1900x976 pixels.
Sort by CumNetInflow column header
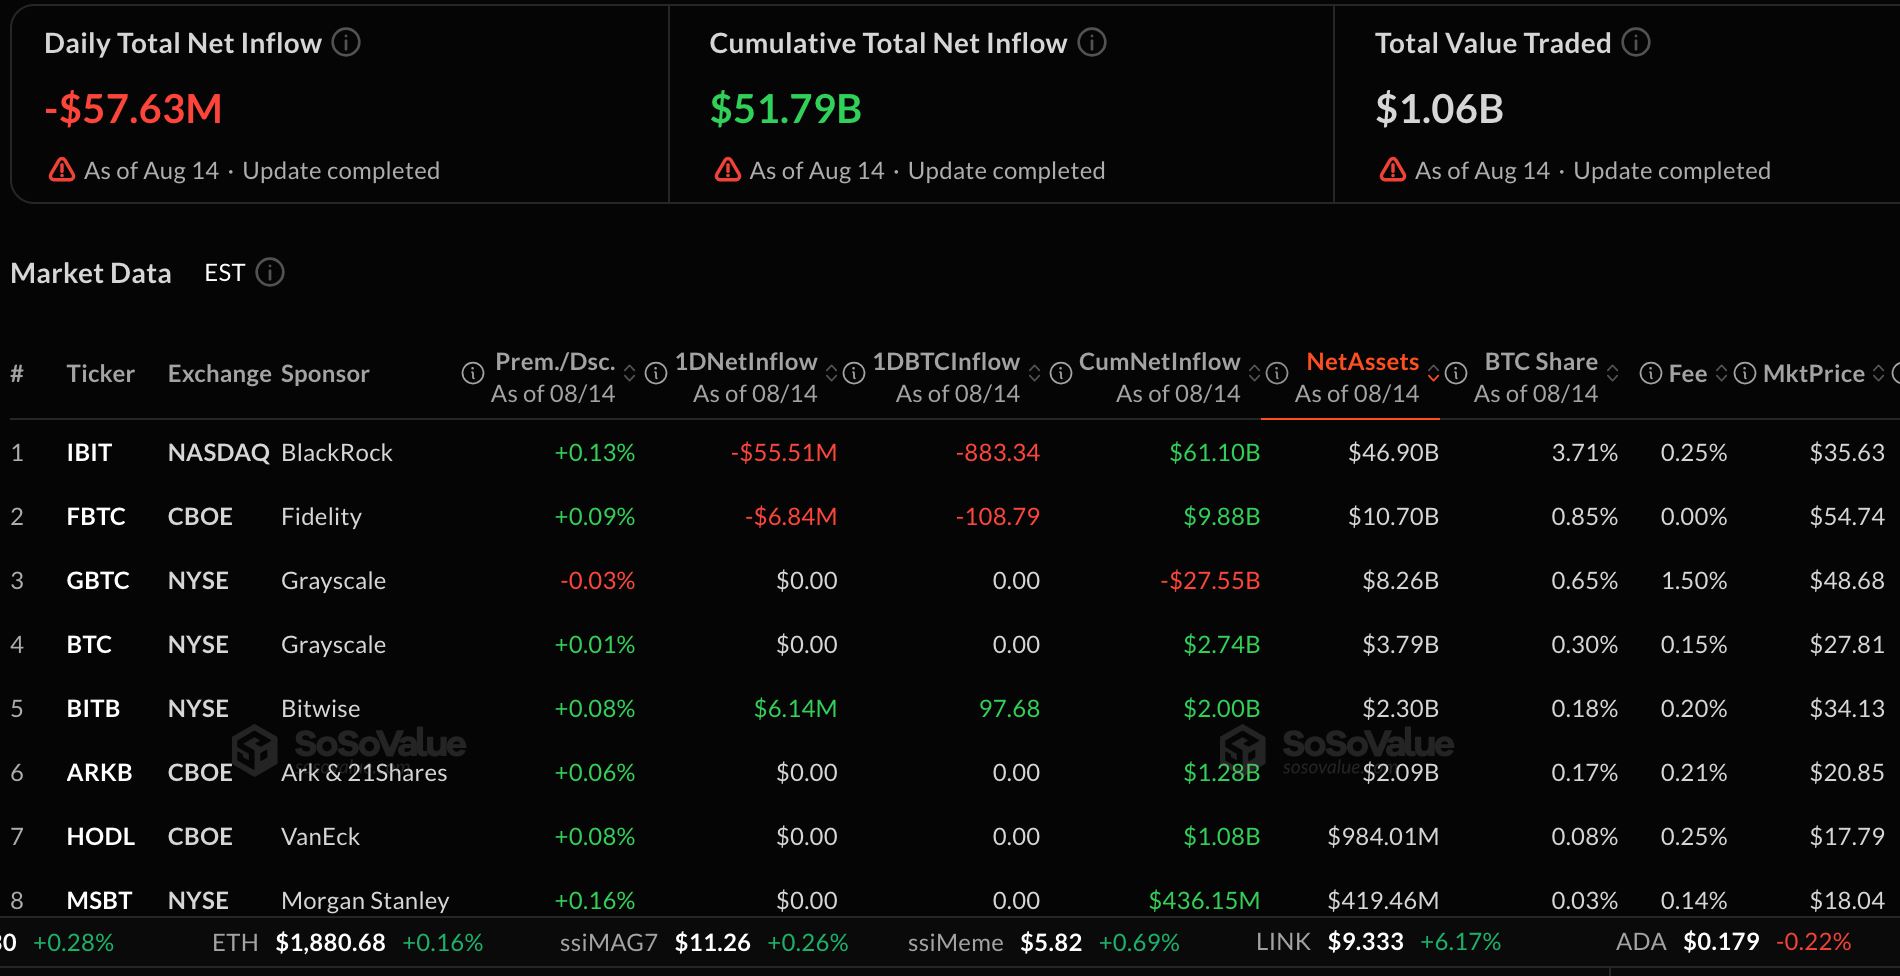(x=1159, y=362)
